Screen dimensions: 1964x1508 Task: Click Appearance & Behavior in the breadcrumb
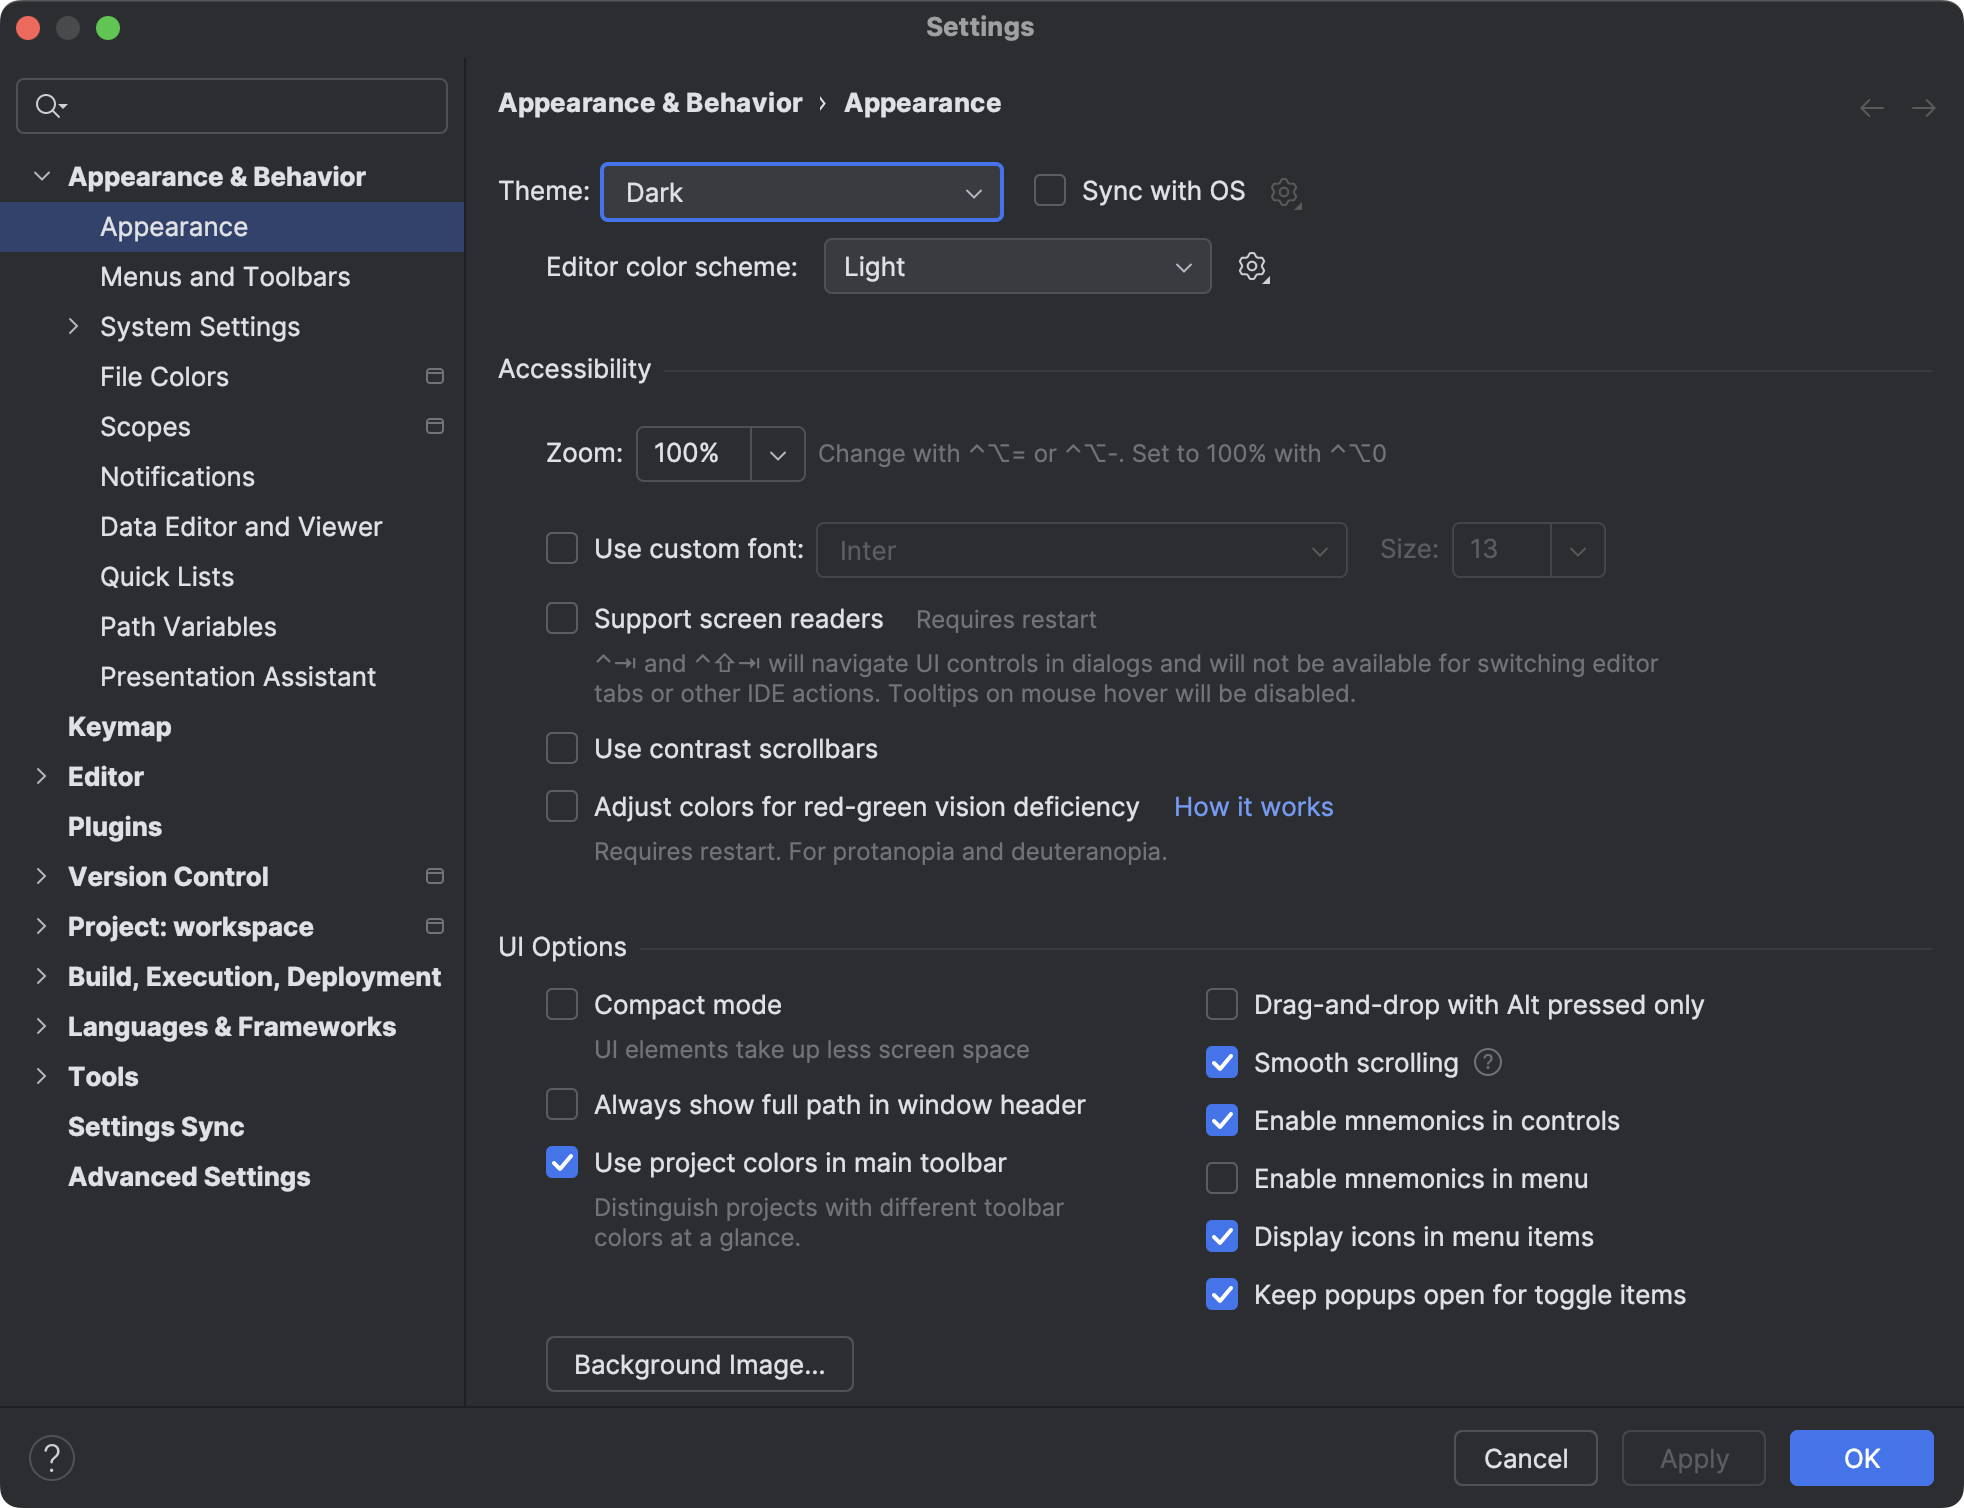point(650,103)
